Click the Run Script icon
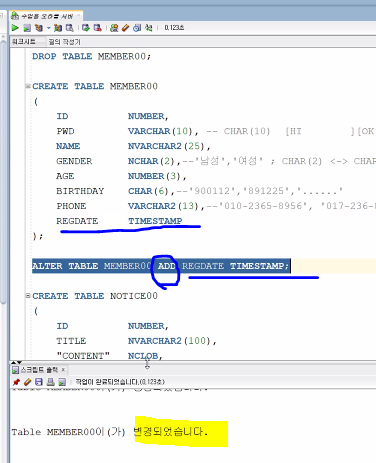The width and height of the screenshot is (376, 463). point(27,28)
